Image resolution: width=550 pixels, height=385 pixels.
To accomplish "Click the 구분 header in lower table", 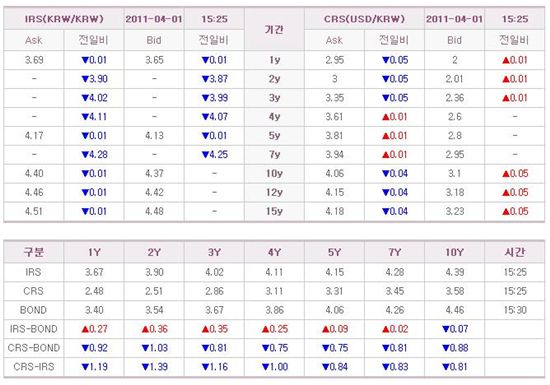I will coord(34,252).
